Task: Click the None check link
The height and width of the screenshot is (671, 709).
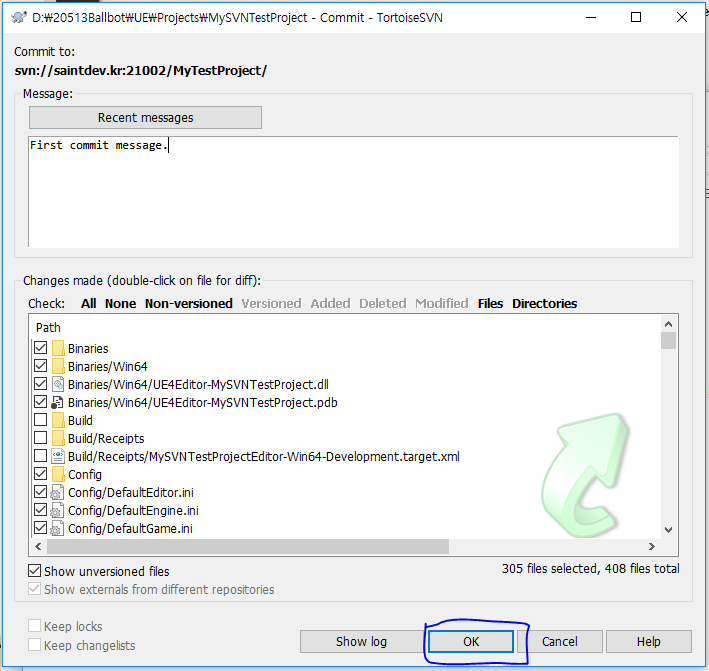Action: click(x=120, y=303)
